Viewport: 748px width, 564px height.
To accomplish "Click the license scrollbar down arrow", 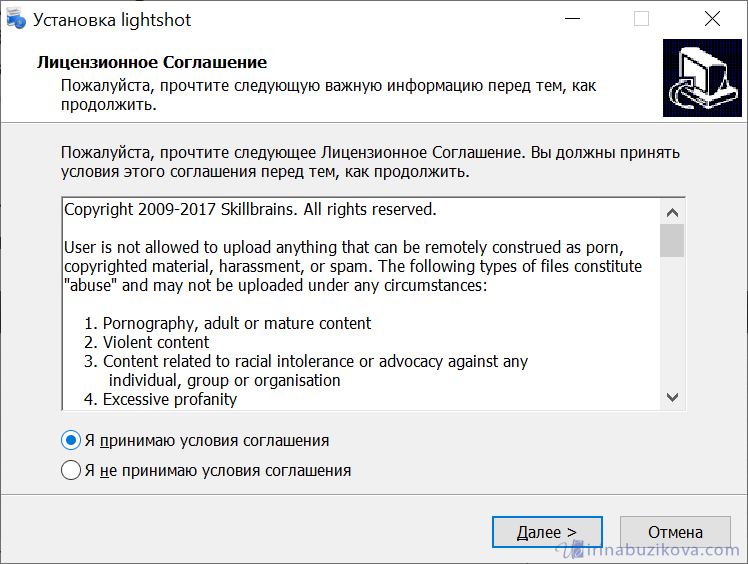I will point(672,396).
